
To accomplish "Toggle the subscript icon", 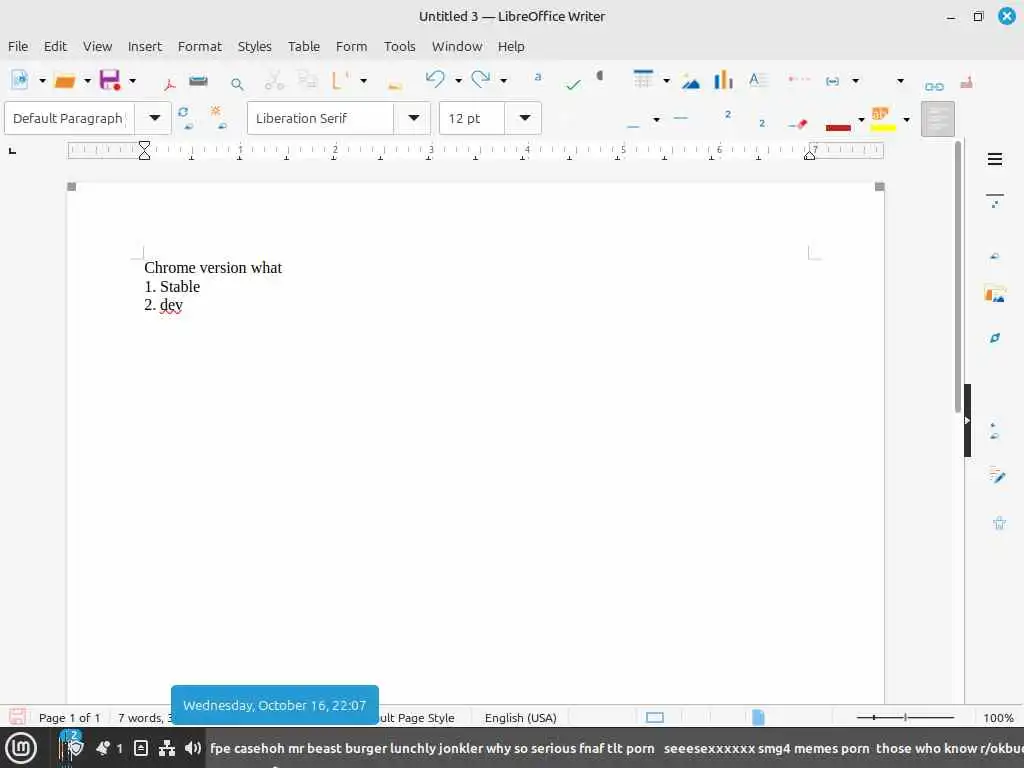I will 761,123.
